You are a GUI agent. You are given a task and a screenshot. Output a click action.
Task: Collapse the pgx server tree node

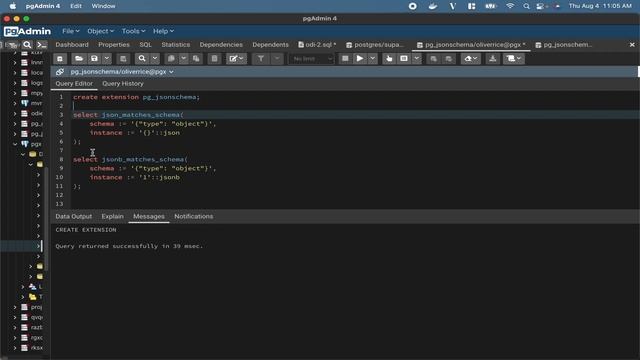[x=15, y=144]
